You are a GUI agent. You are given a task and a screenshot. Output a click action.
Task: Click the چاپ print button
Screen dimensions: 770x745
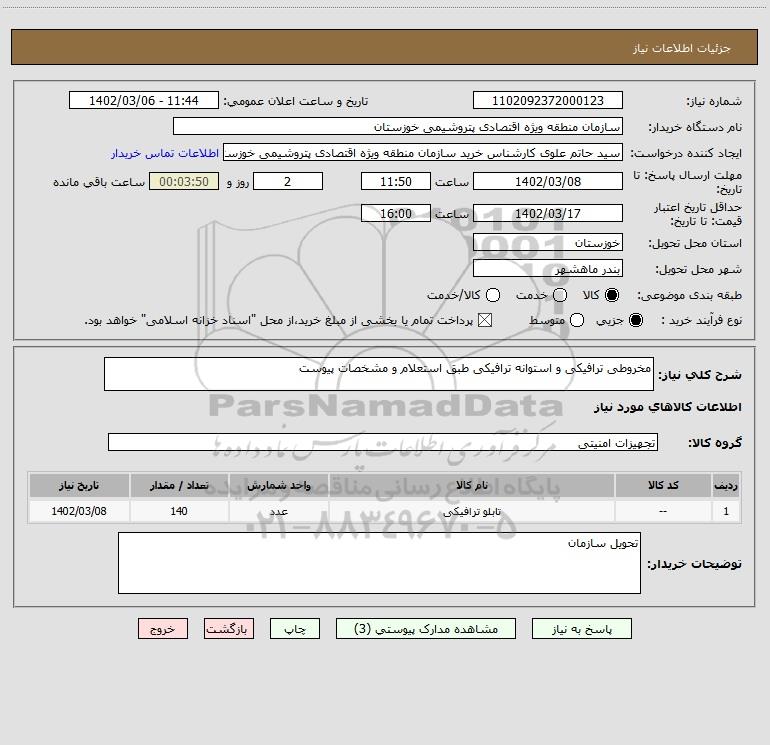point(295,629)
